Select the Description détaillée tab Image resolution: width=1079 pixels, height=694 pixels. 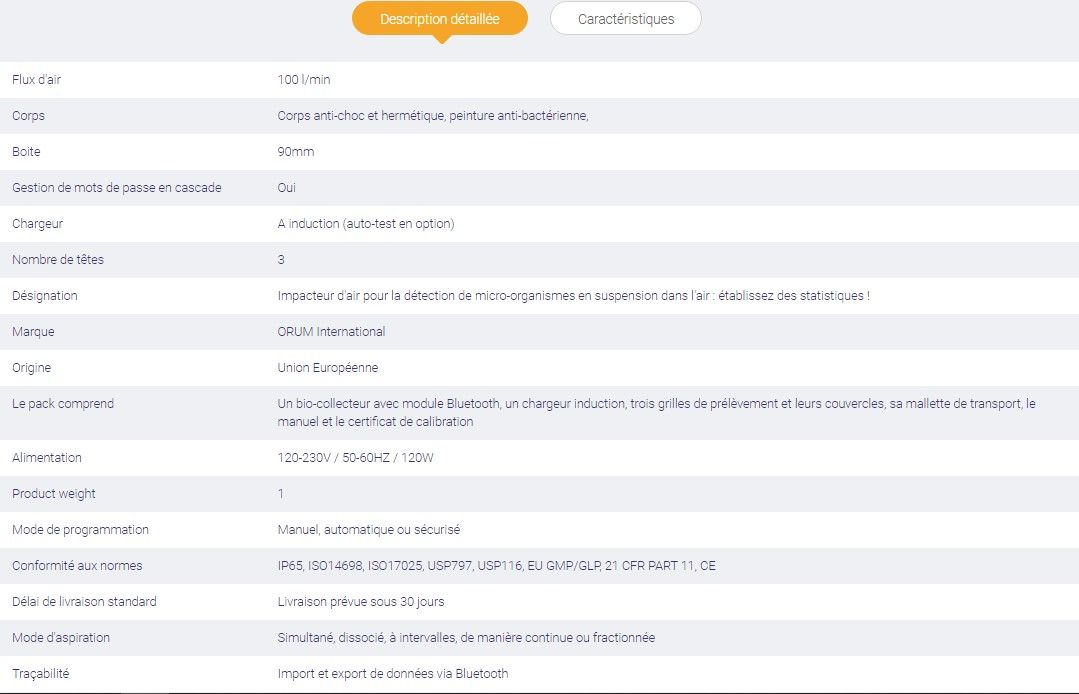(x=439, y=19)
